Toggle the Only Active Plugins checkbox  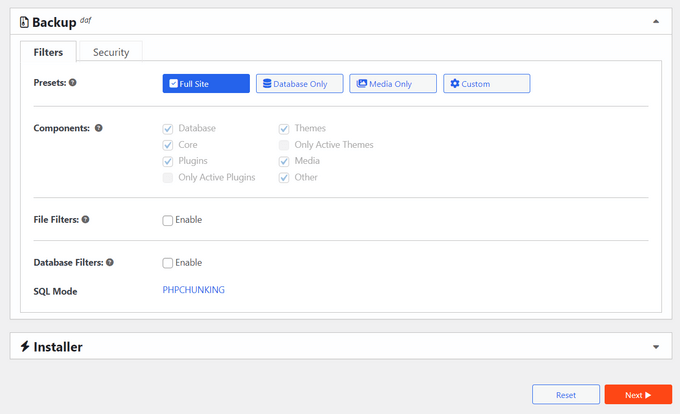[x=168, y=177]
